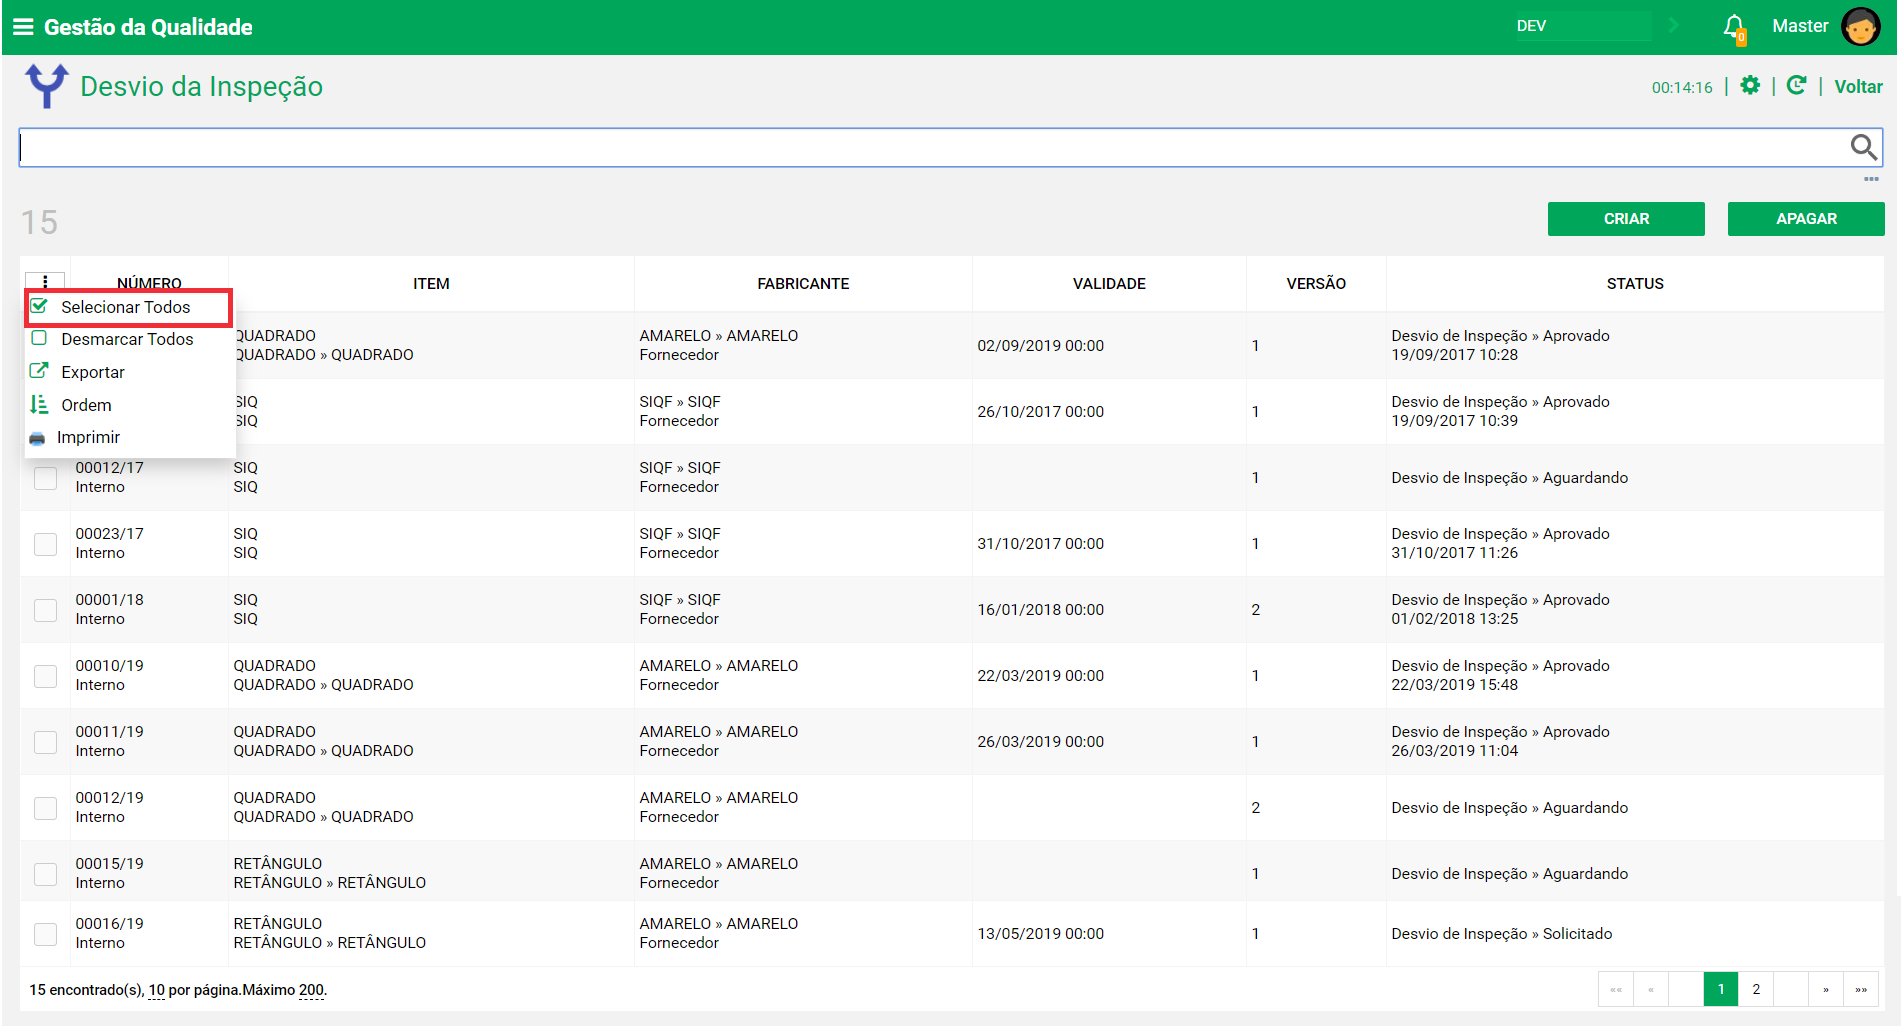
Task: Open record 00001/18
Action: pyautogui.click(x=109, y=600)
